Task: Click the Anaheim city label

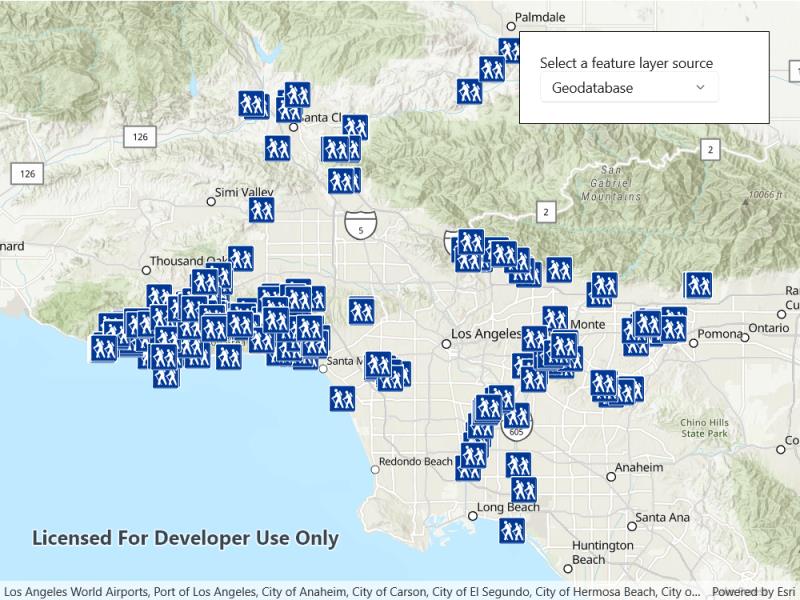Action: 639,467
